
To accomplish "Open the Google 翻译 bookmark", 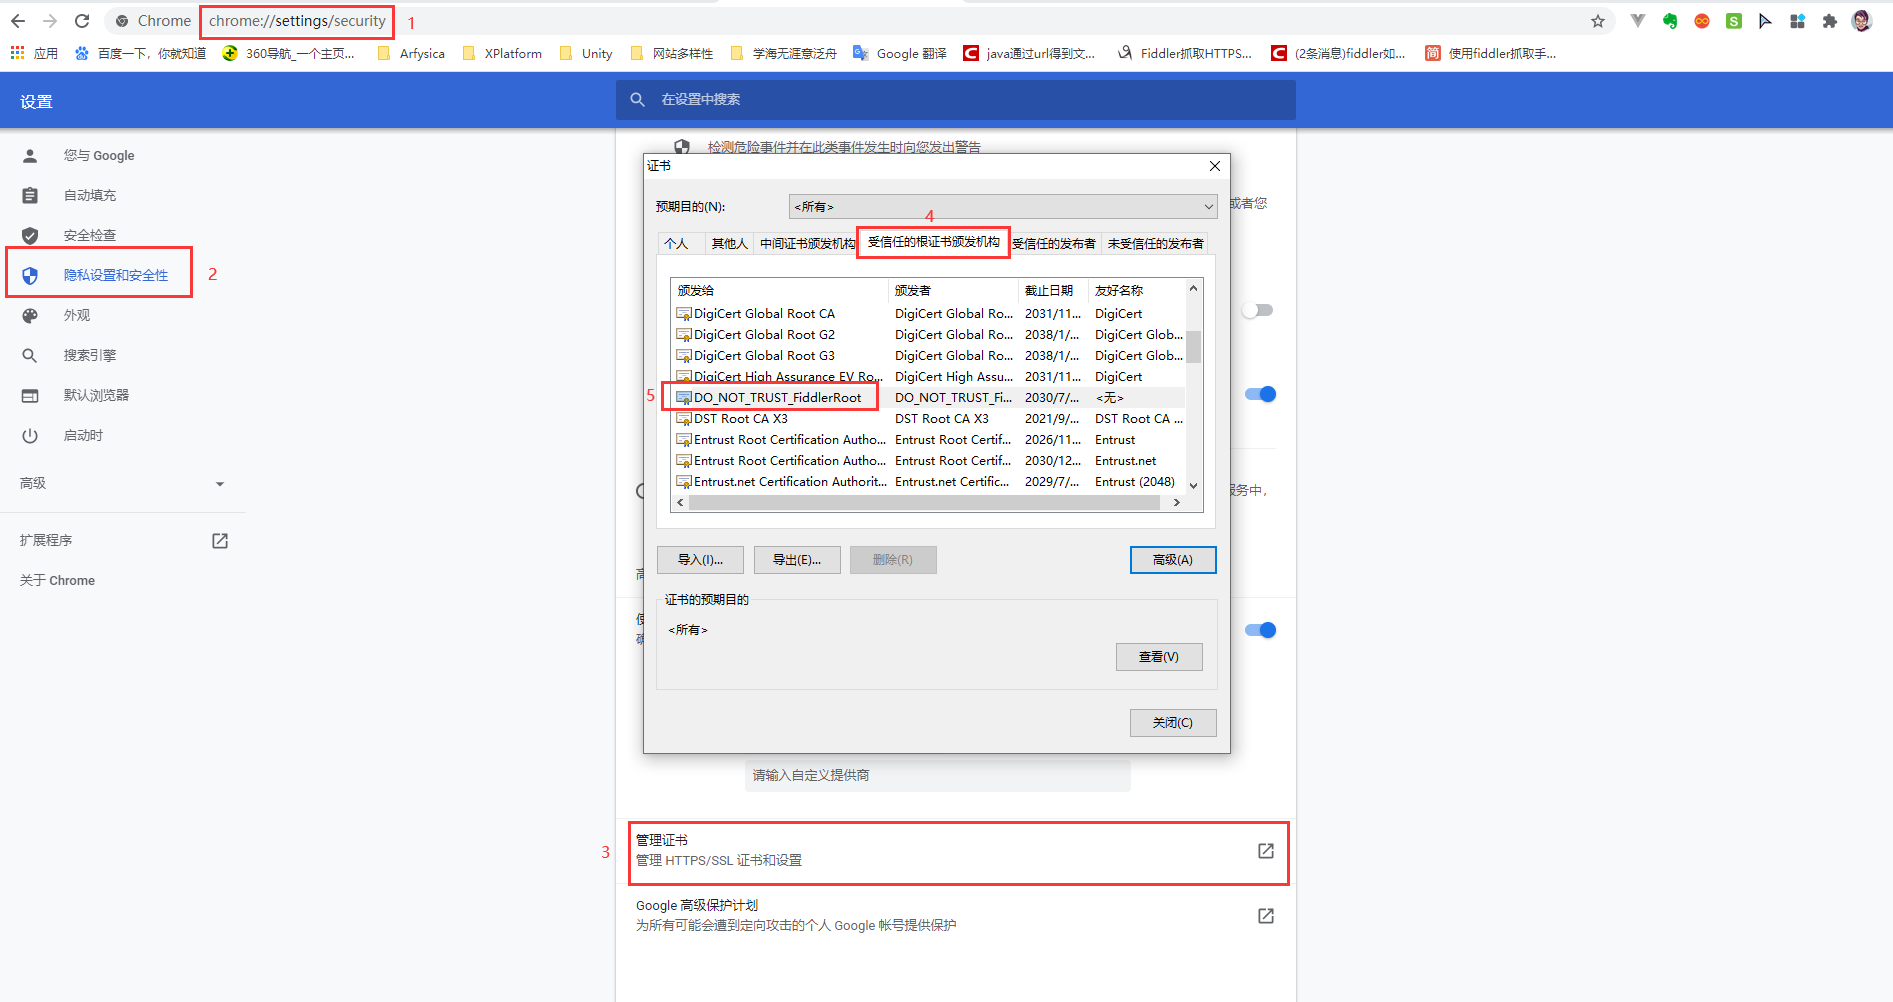I will [x=900, y=53].
